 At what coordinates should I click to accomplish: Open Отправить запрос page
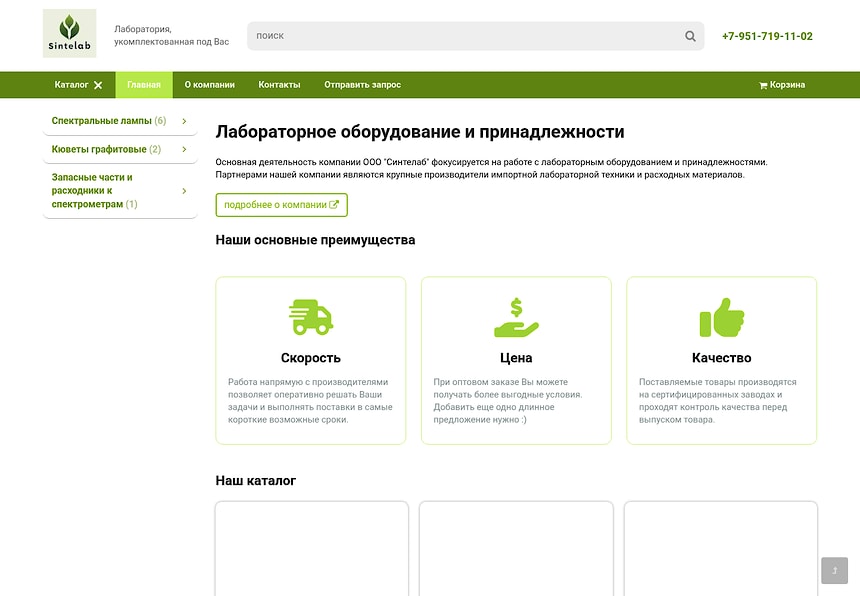click(363, 85)
